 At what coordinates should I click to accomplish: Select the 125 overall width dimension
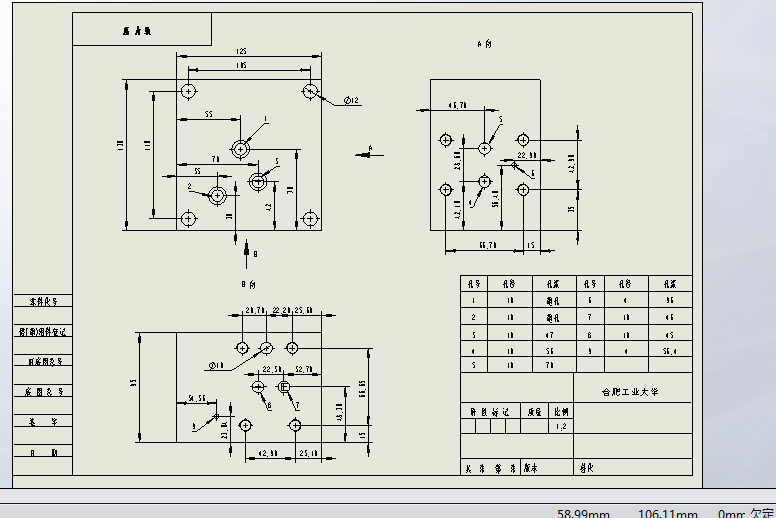pos(242,51)
